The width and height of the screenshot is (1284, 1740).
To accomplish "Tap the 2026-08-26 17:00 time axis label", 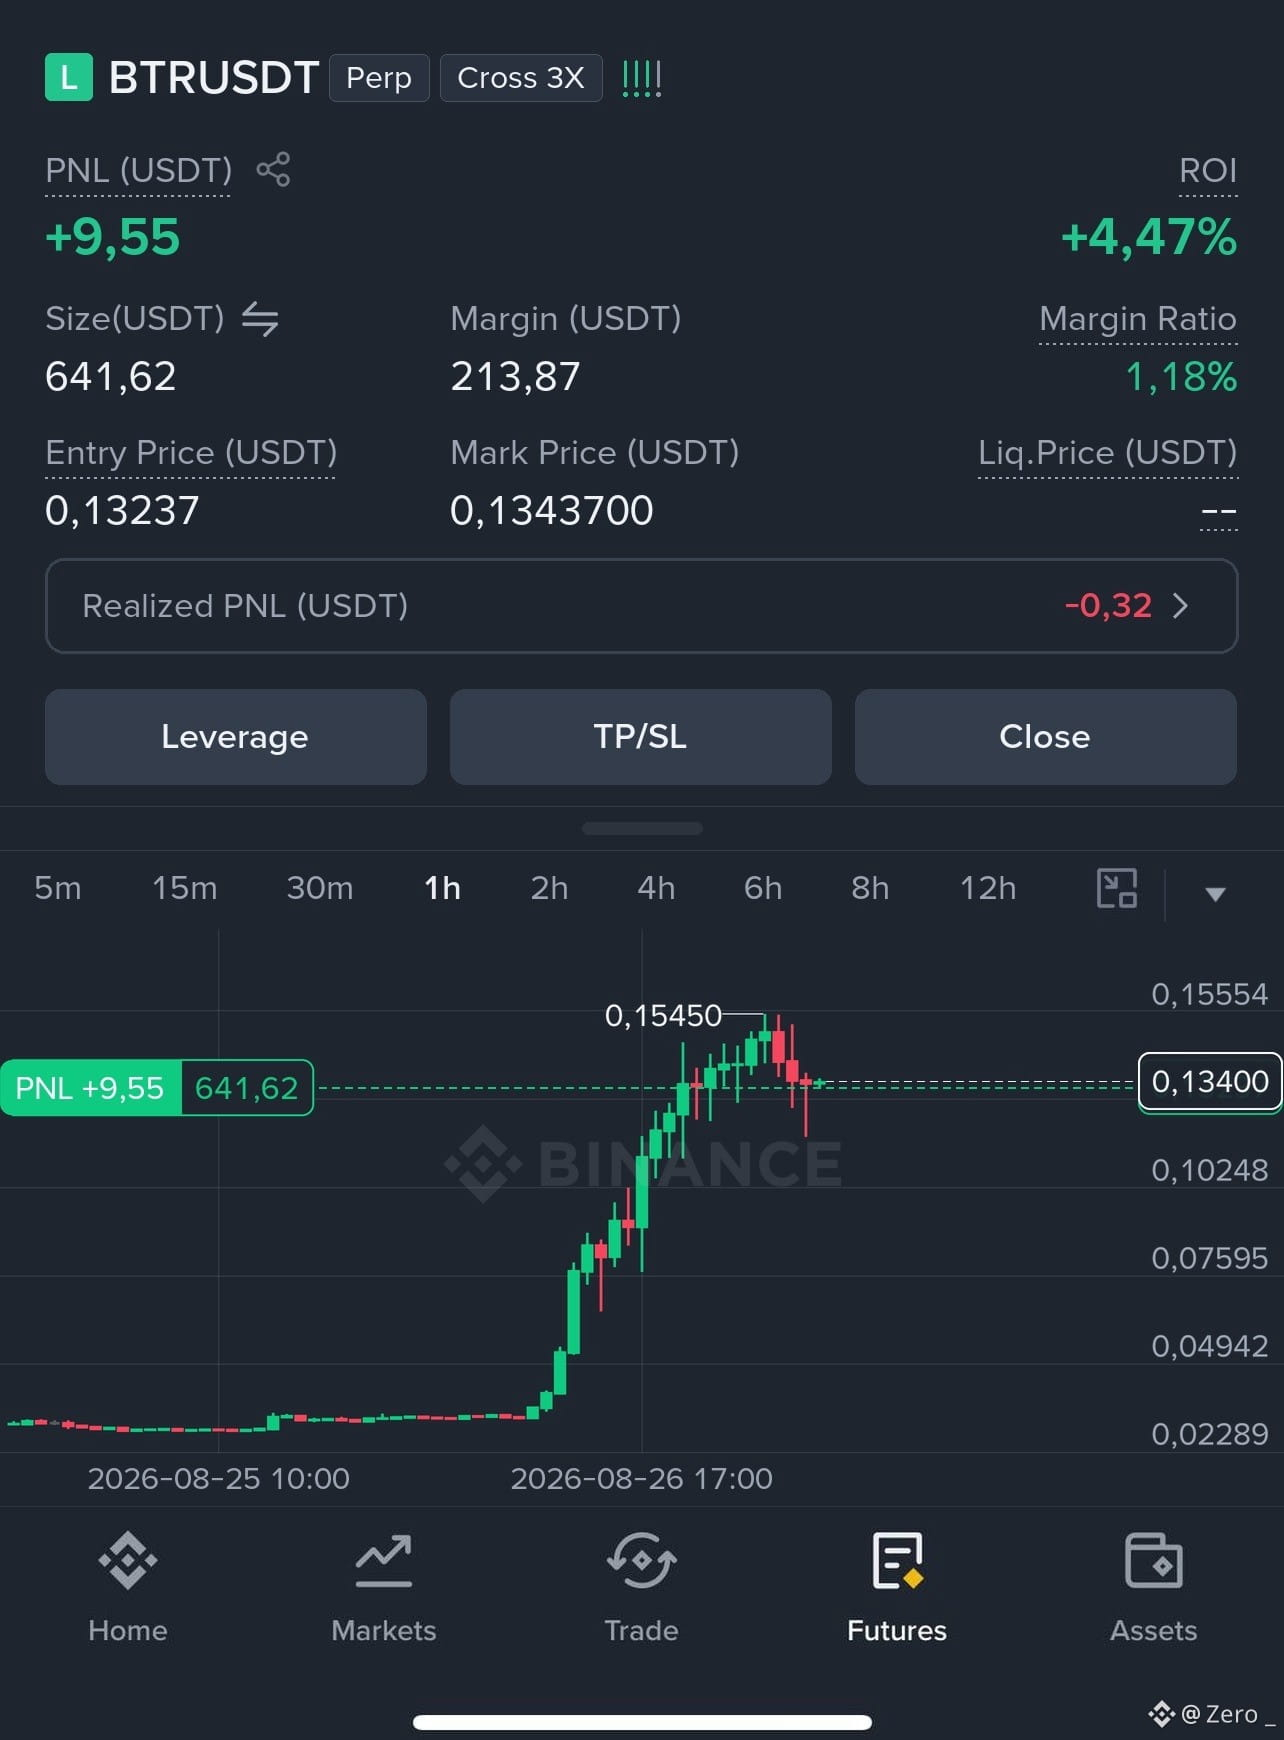I will tap(642, 1479).
